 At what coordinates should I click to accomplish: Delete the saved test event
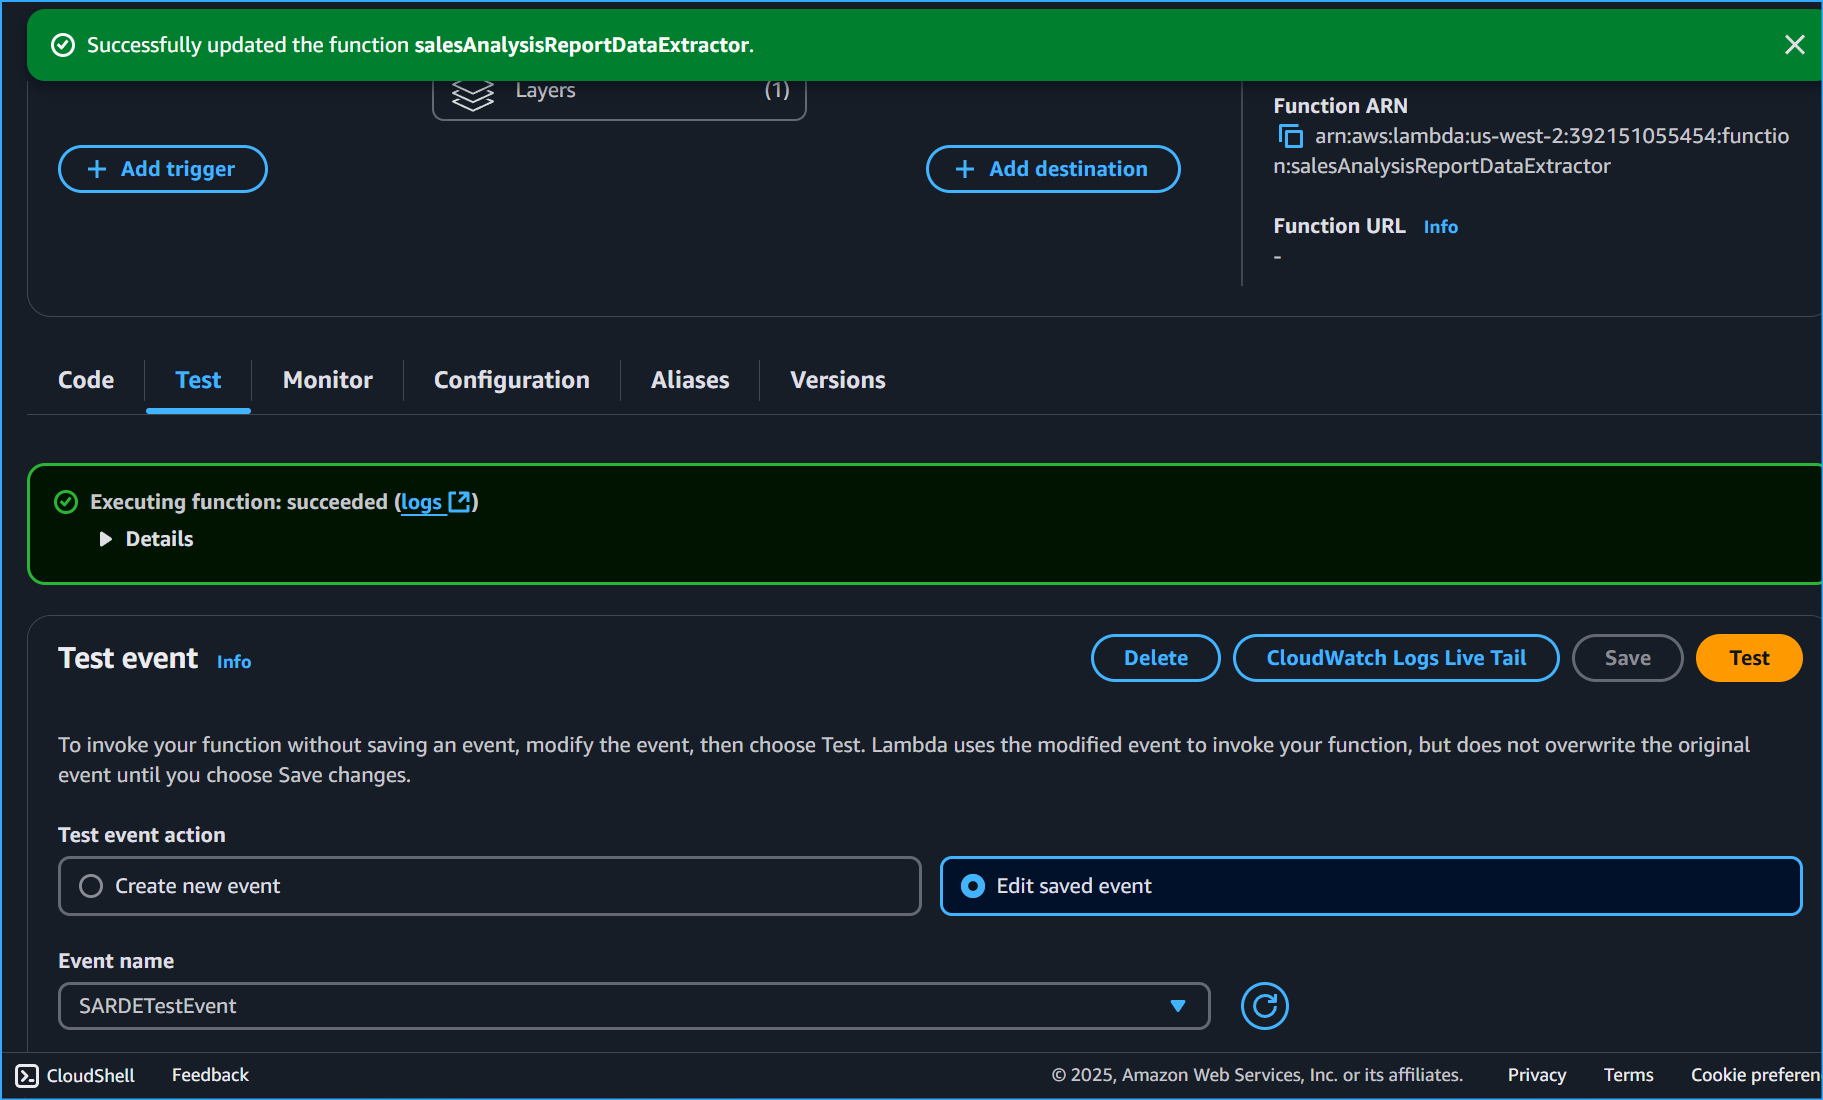click(1155, 658)
